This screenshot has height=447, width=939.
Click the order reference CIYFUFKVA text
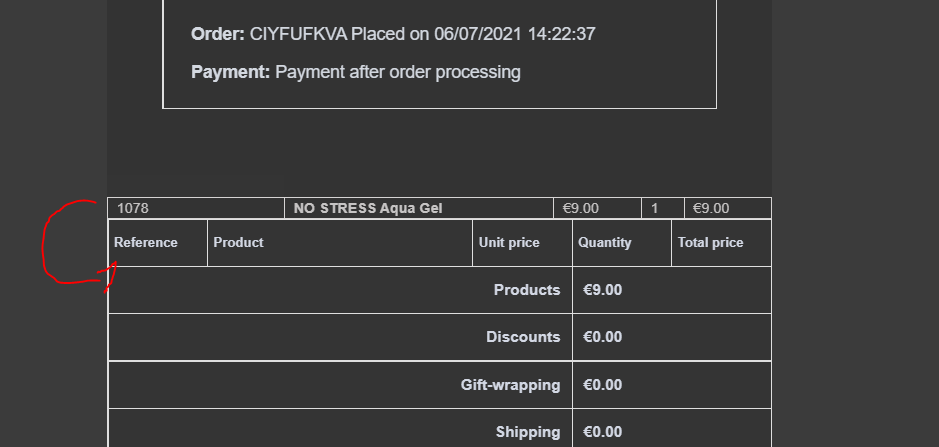tap(298, 34)
